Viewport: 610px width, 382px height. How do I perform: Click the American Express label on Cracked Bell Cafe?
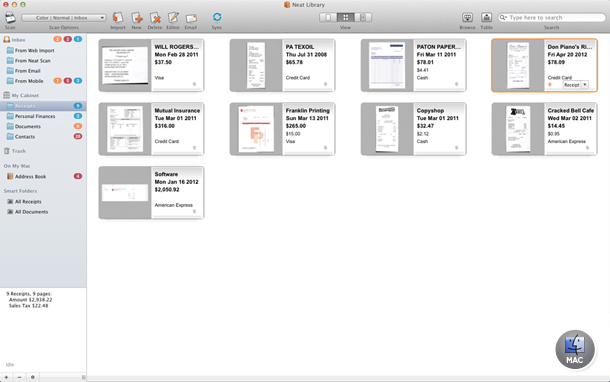coord(566,142)
